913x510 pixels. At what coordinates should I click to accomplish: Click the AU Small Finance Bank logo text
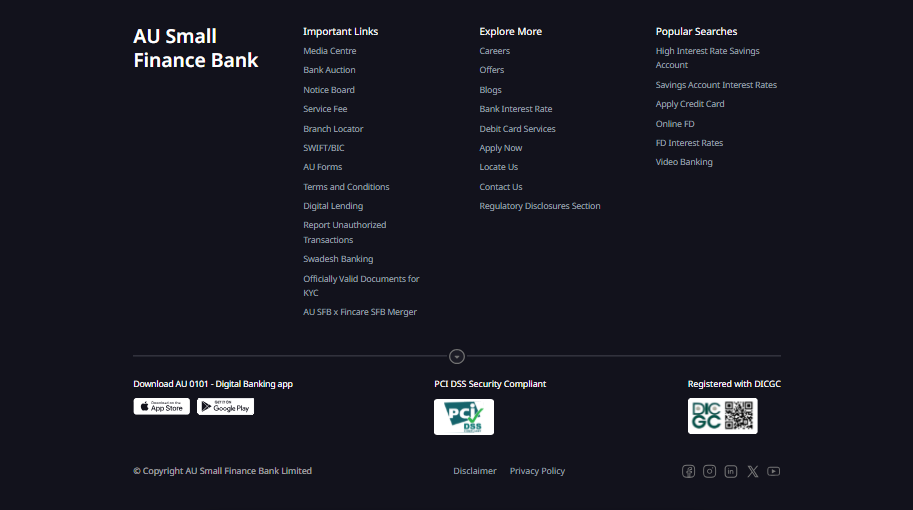coord(196,48)
